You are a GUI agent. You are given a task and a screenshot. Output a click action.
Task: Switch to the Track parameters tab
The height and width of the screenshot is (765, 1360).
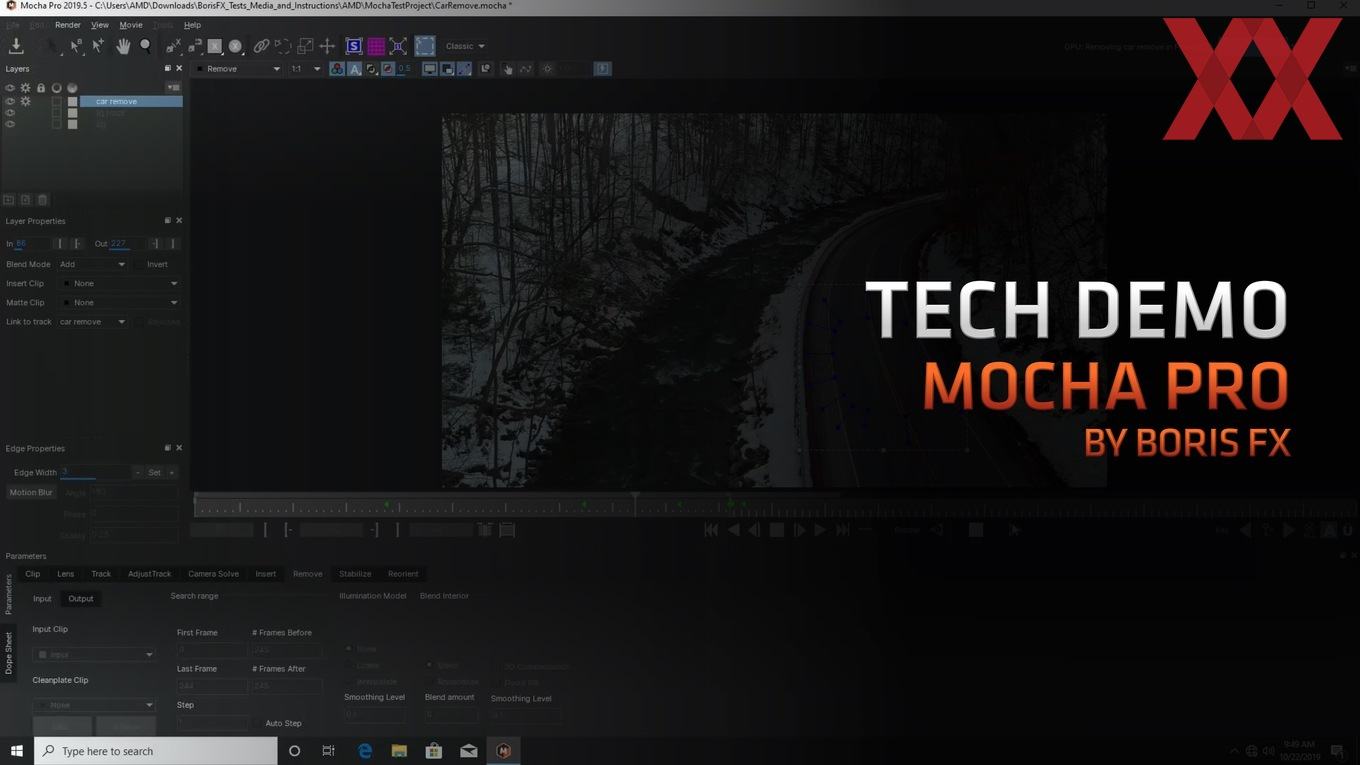101,574
